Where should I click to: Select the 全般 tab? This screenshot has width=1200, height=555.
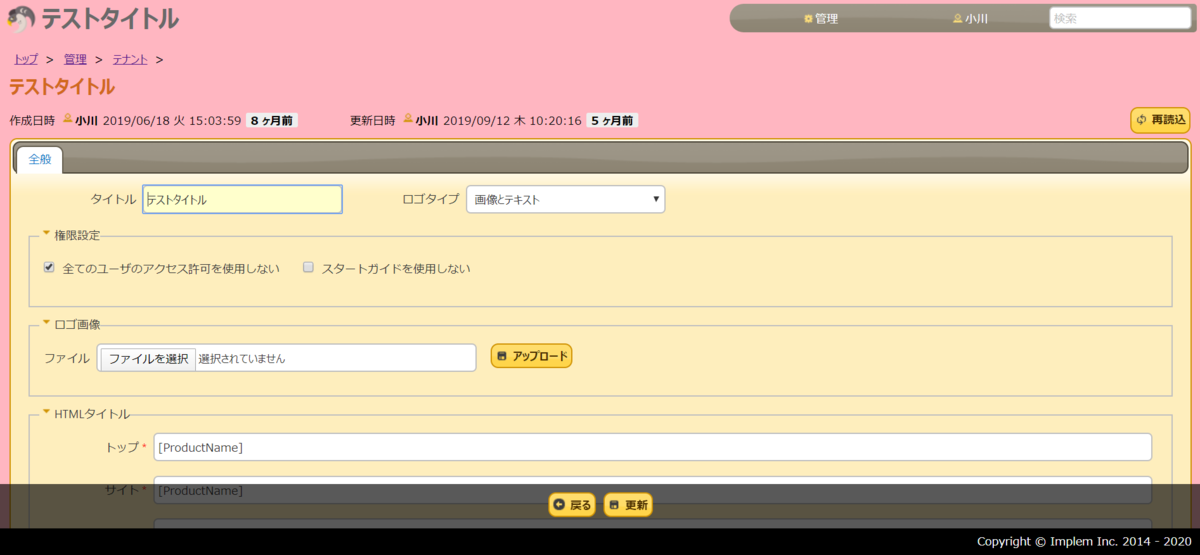pos(40,159)
